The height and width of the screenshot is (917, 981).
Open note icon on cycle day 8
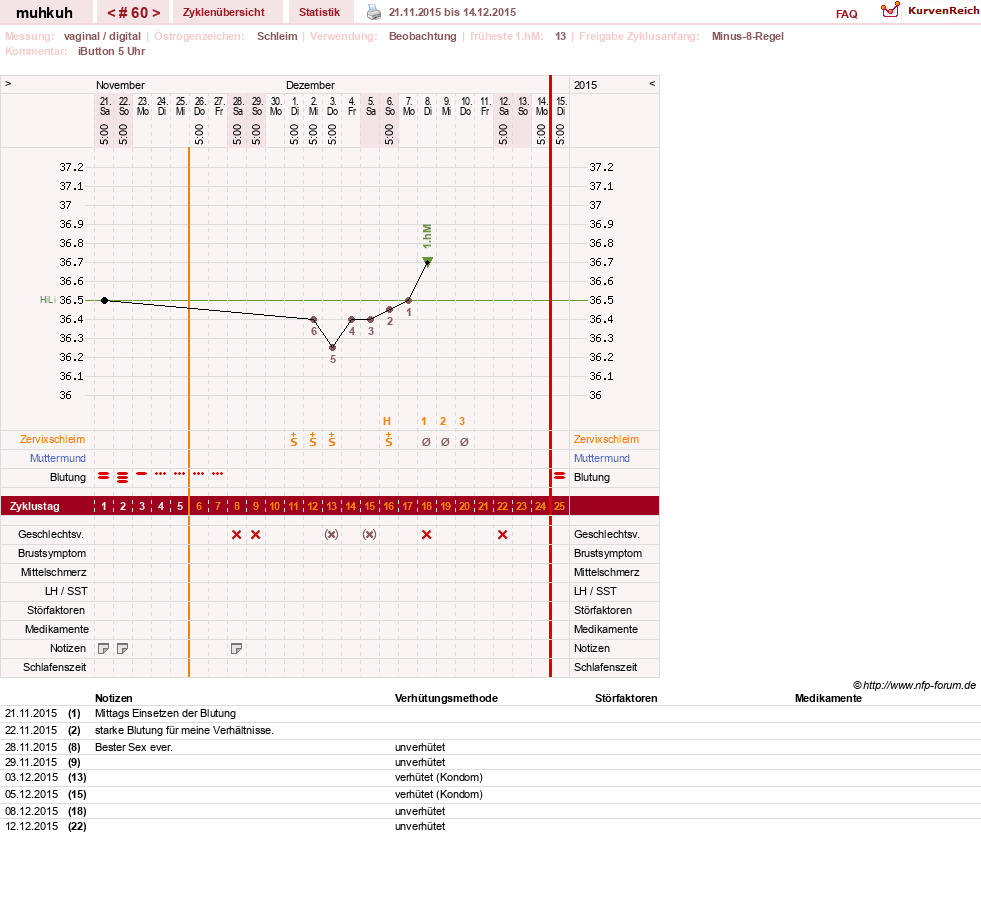click(236, 649)
